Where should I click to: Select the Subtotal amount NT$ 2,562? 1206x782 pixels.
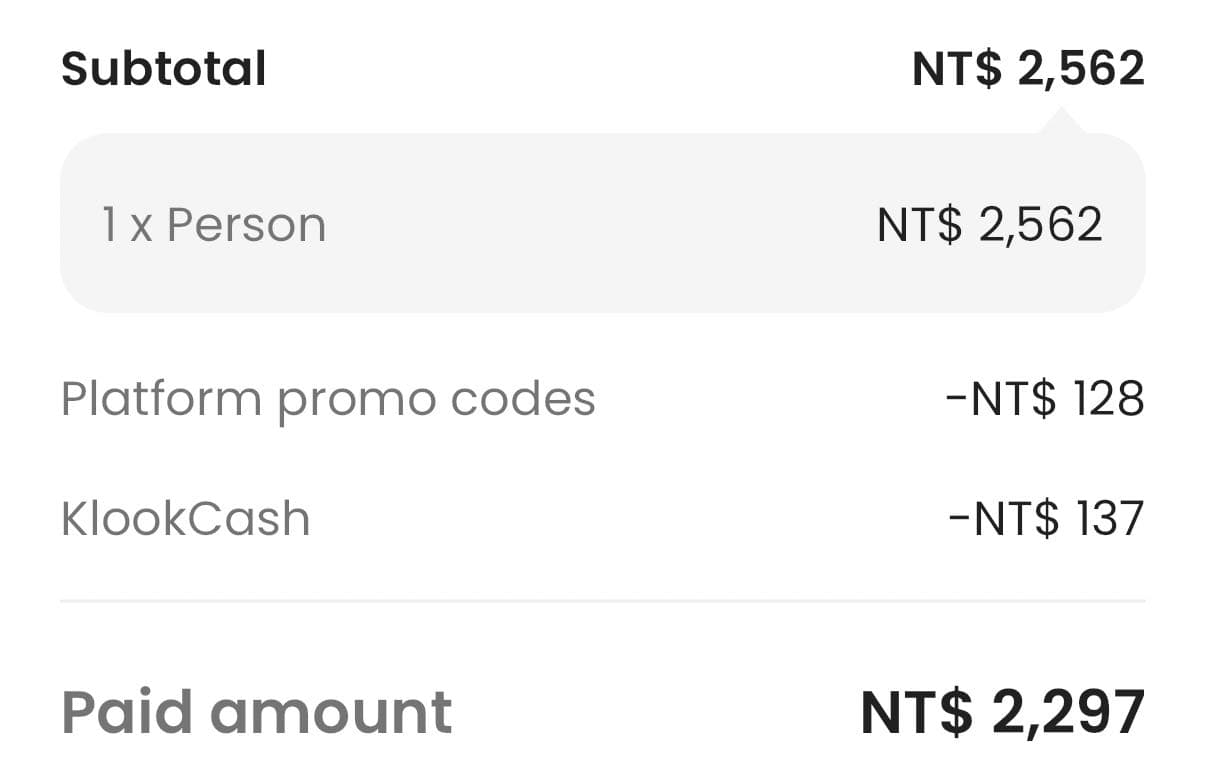click(1028, 70)
